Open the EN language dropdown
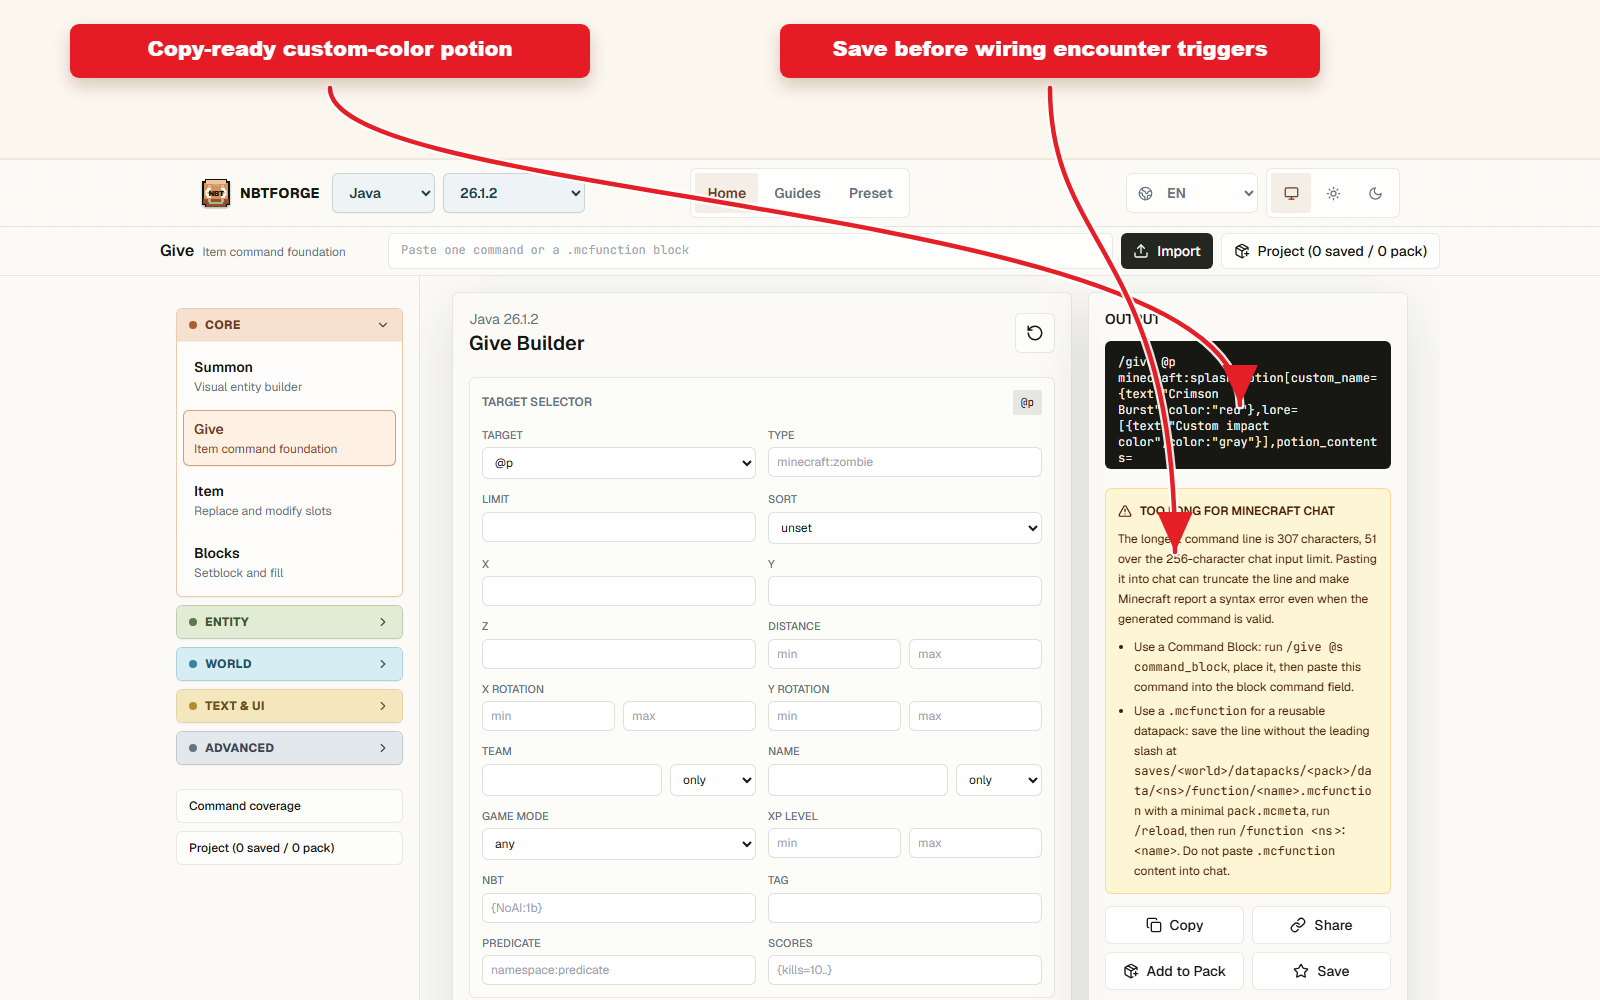1600x1000 pixels. point(1192,193)
